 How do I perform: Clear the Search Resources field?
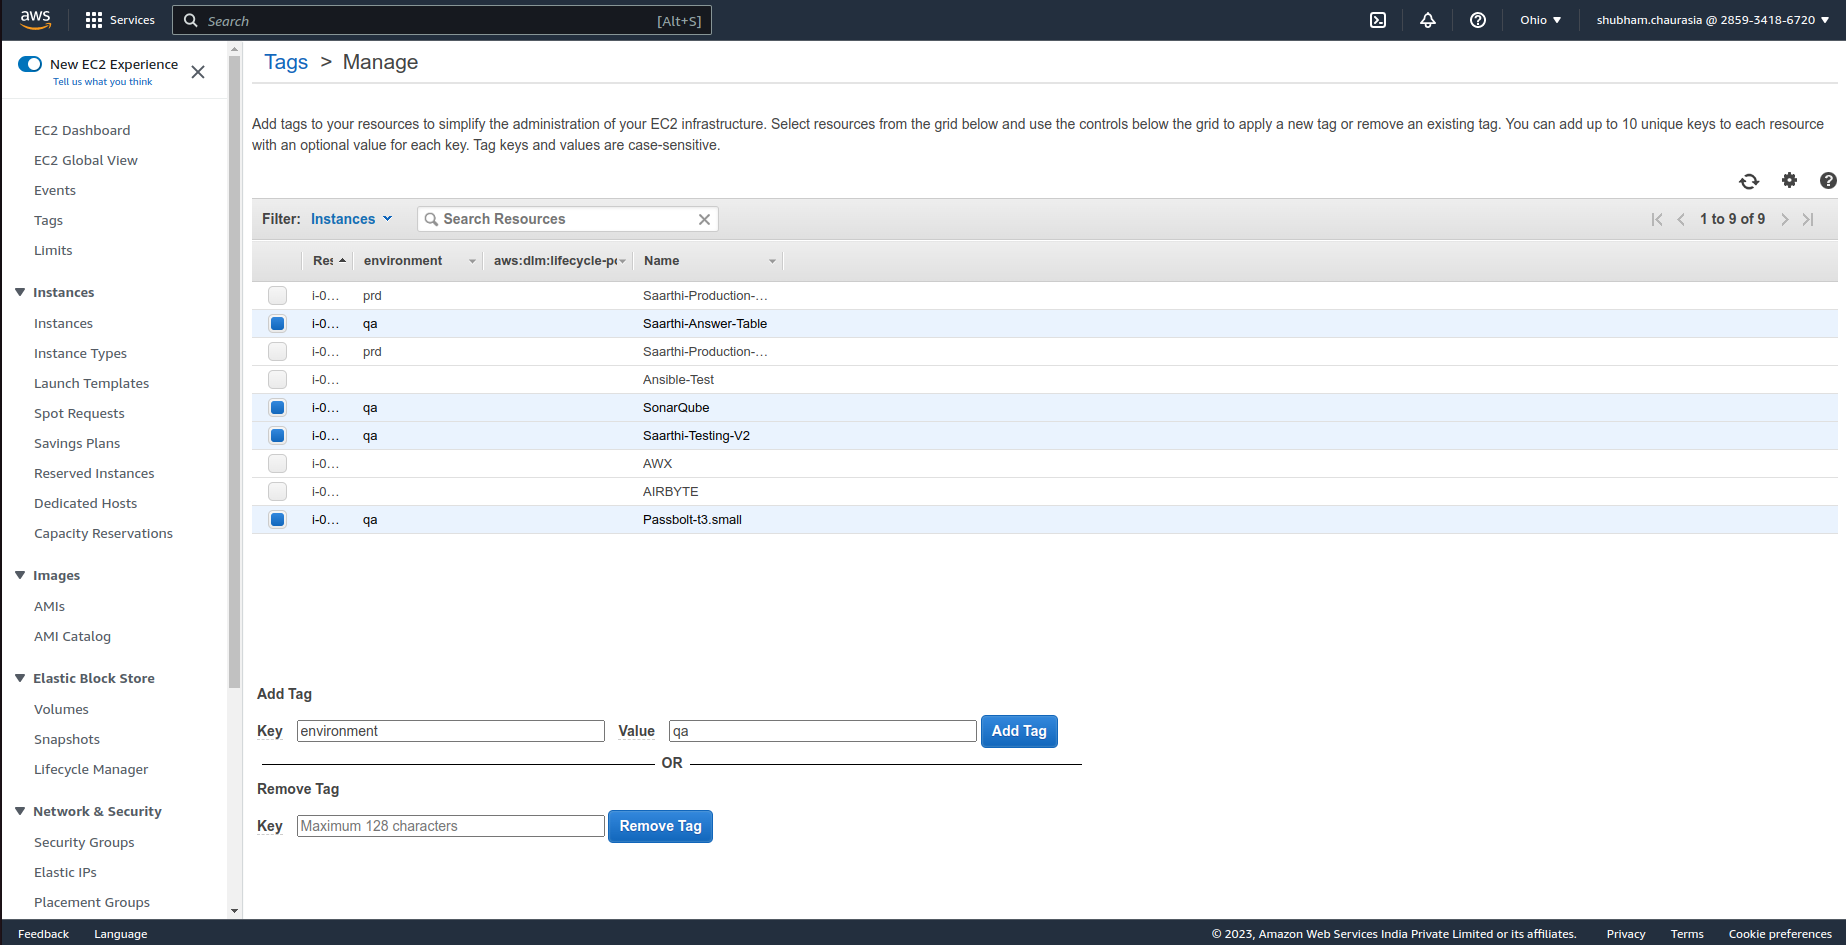pos(704,219)
